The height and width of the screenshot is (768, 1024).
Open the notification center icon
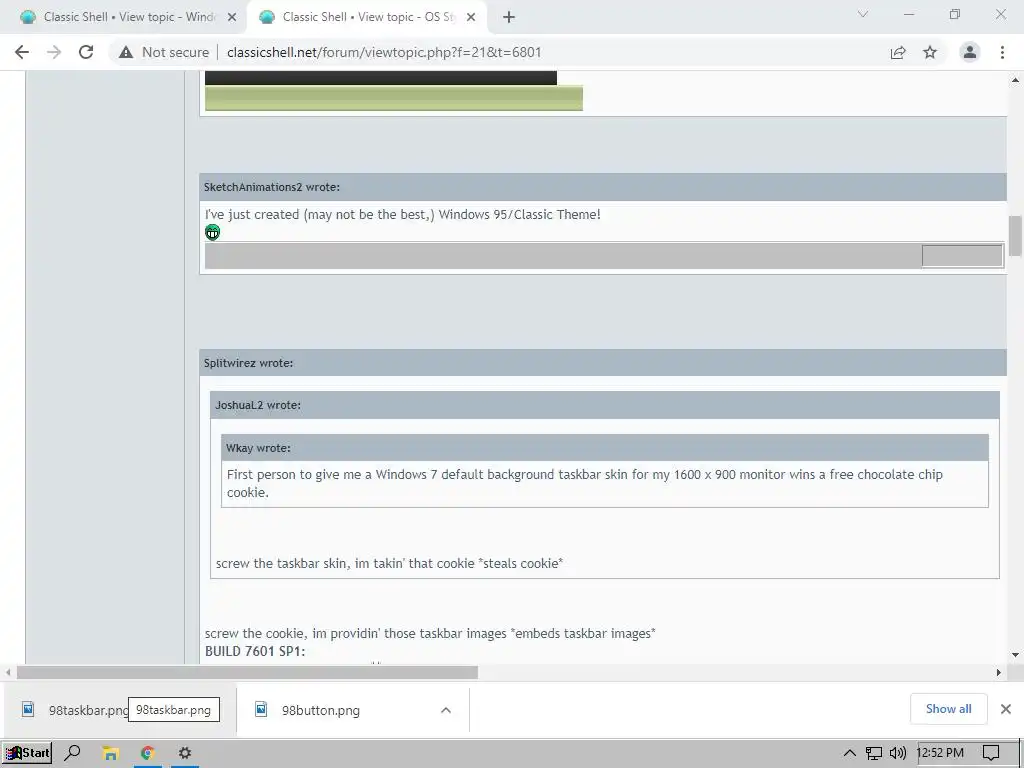[x=991, y=753]
